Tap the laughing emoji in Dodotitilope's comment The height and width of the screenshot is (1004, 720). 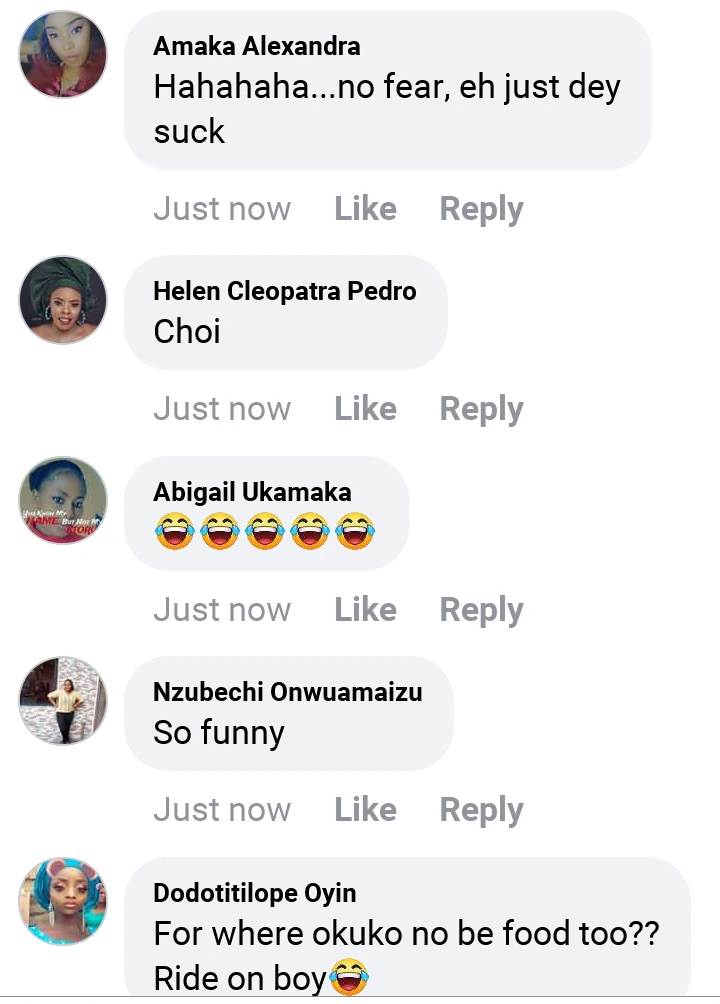(x=346, y=978)
